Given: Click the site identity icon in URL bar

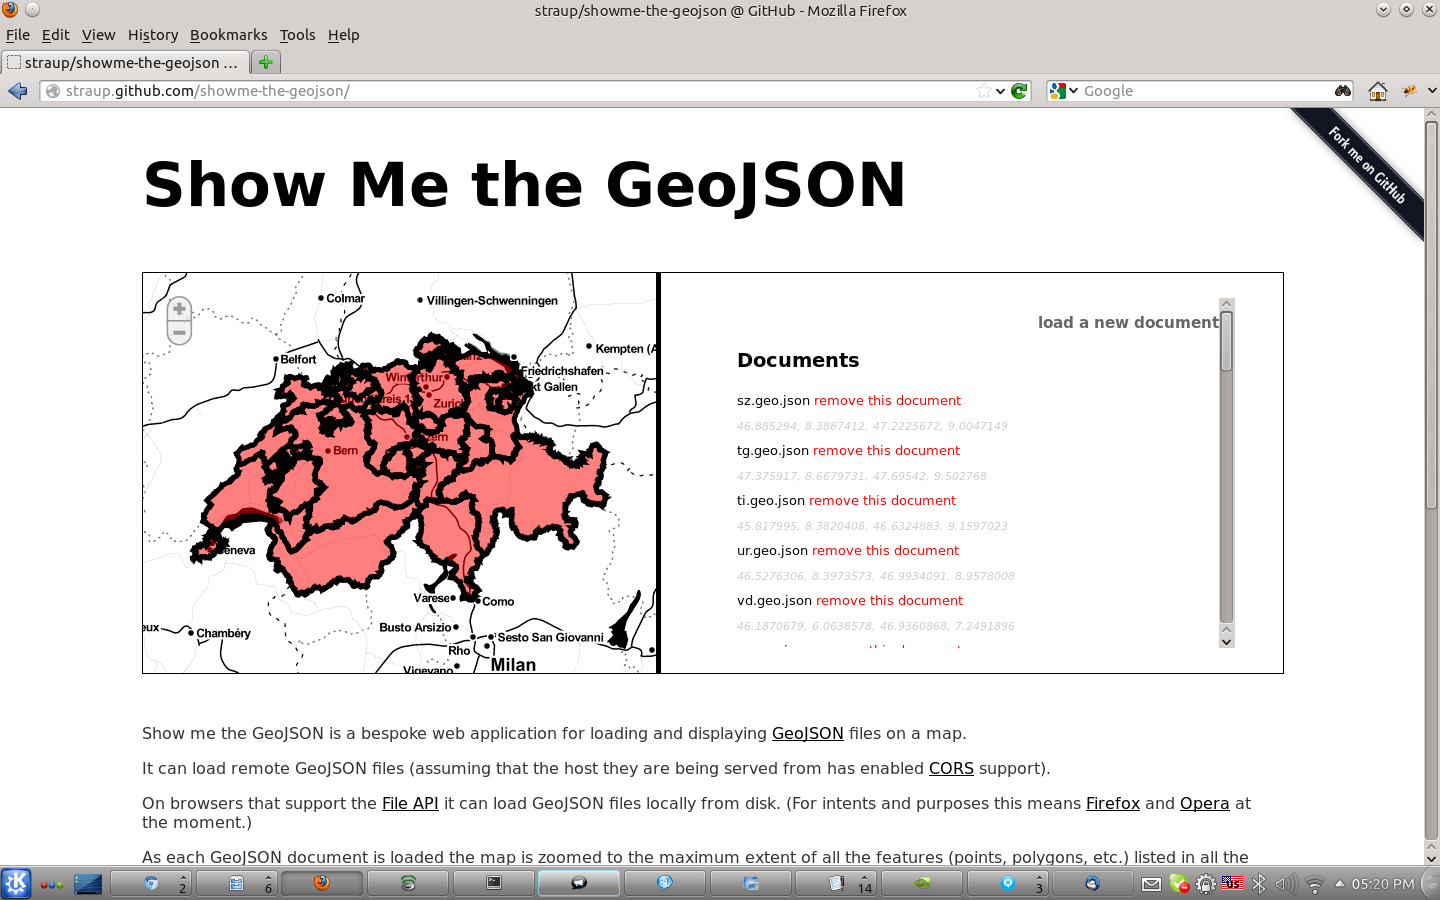Looking at the screenshot, I should 54,91.
